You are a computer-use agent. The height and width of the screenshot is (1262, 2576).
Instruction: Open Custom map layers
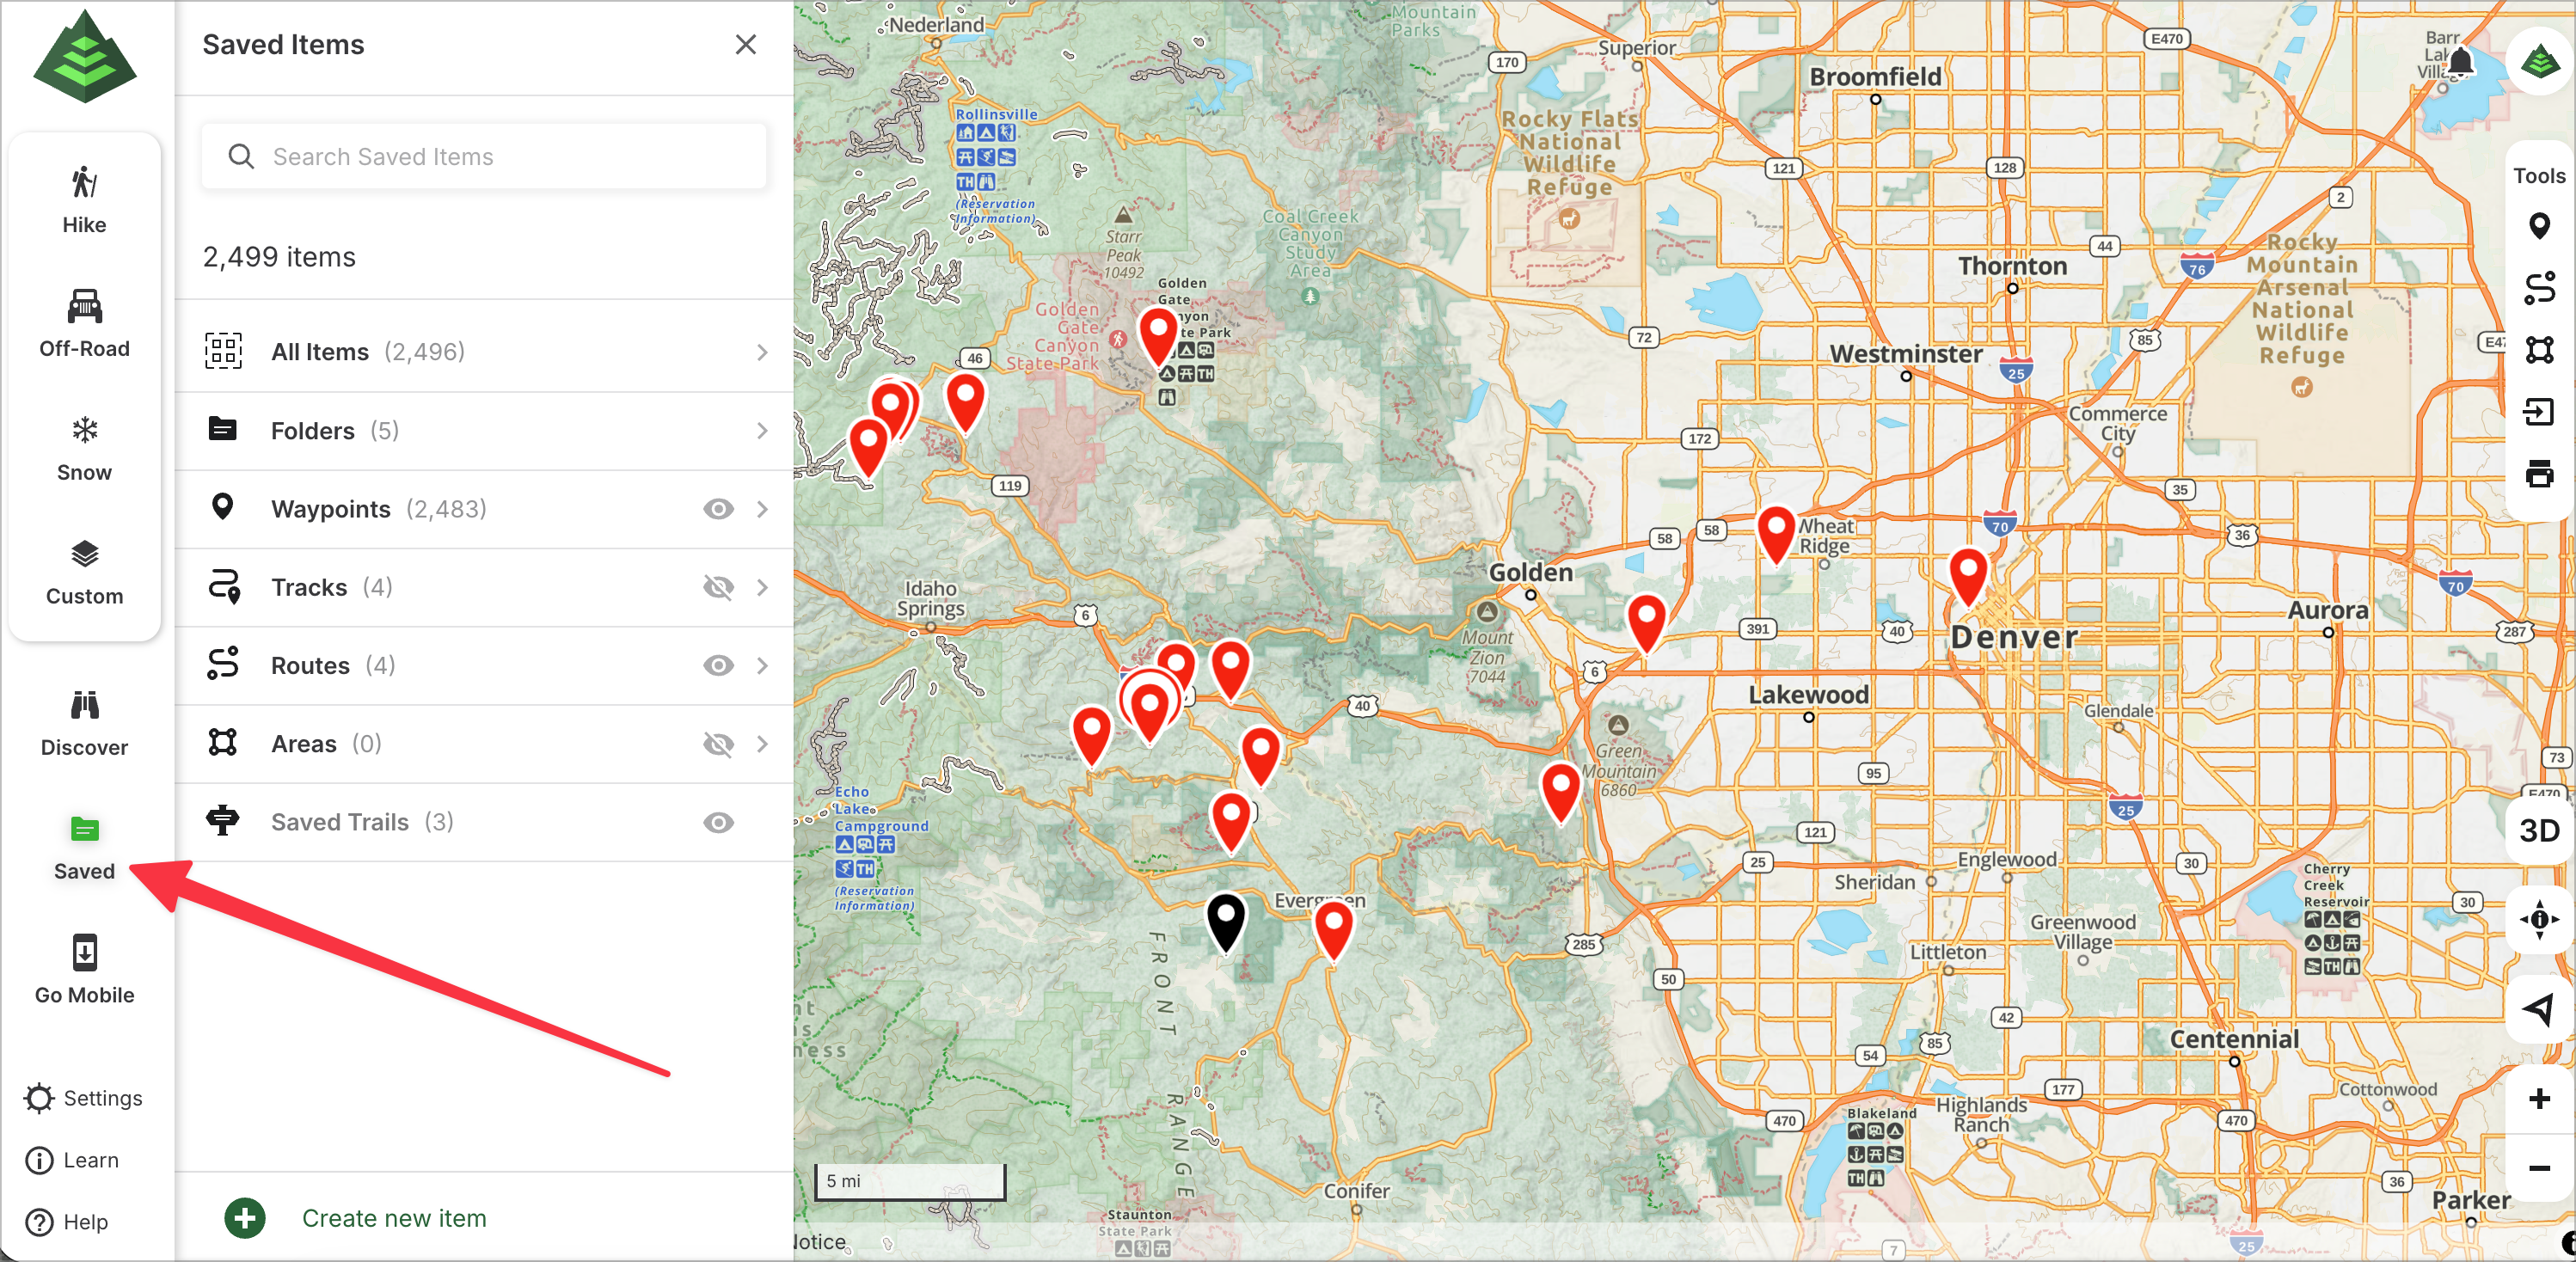pyautogui.click(x=84, y=572)
